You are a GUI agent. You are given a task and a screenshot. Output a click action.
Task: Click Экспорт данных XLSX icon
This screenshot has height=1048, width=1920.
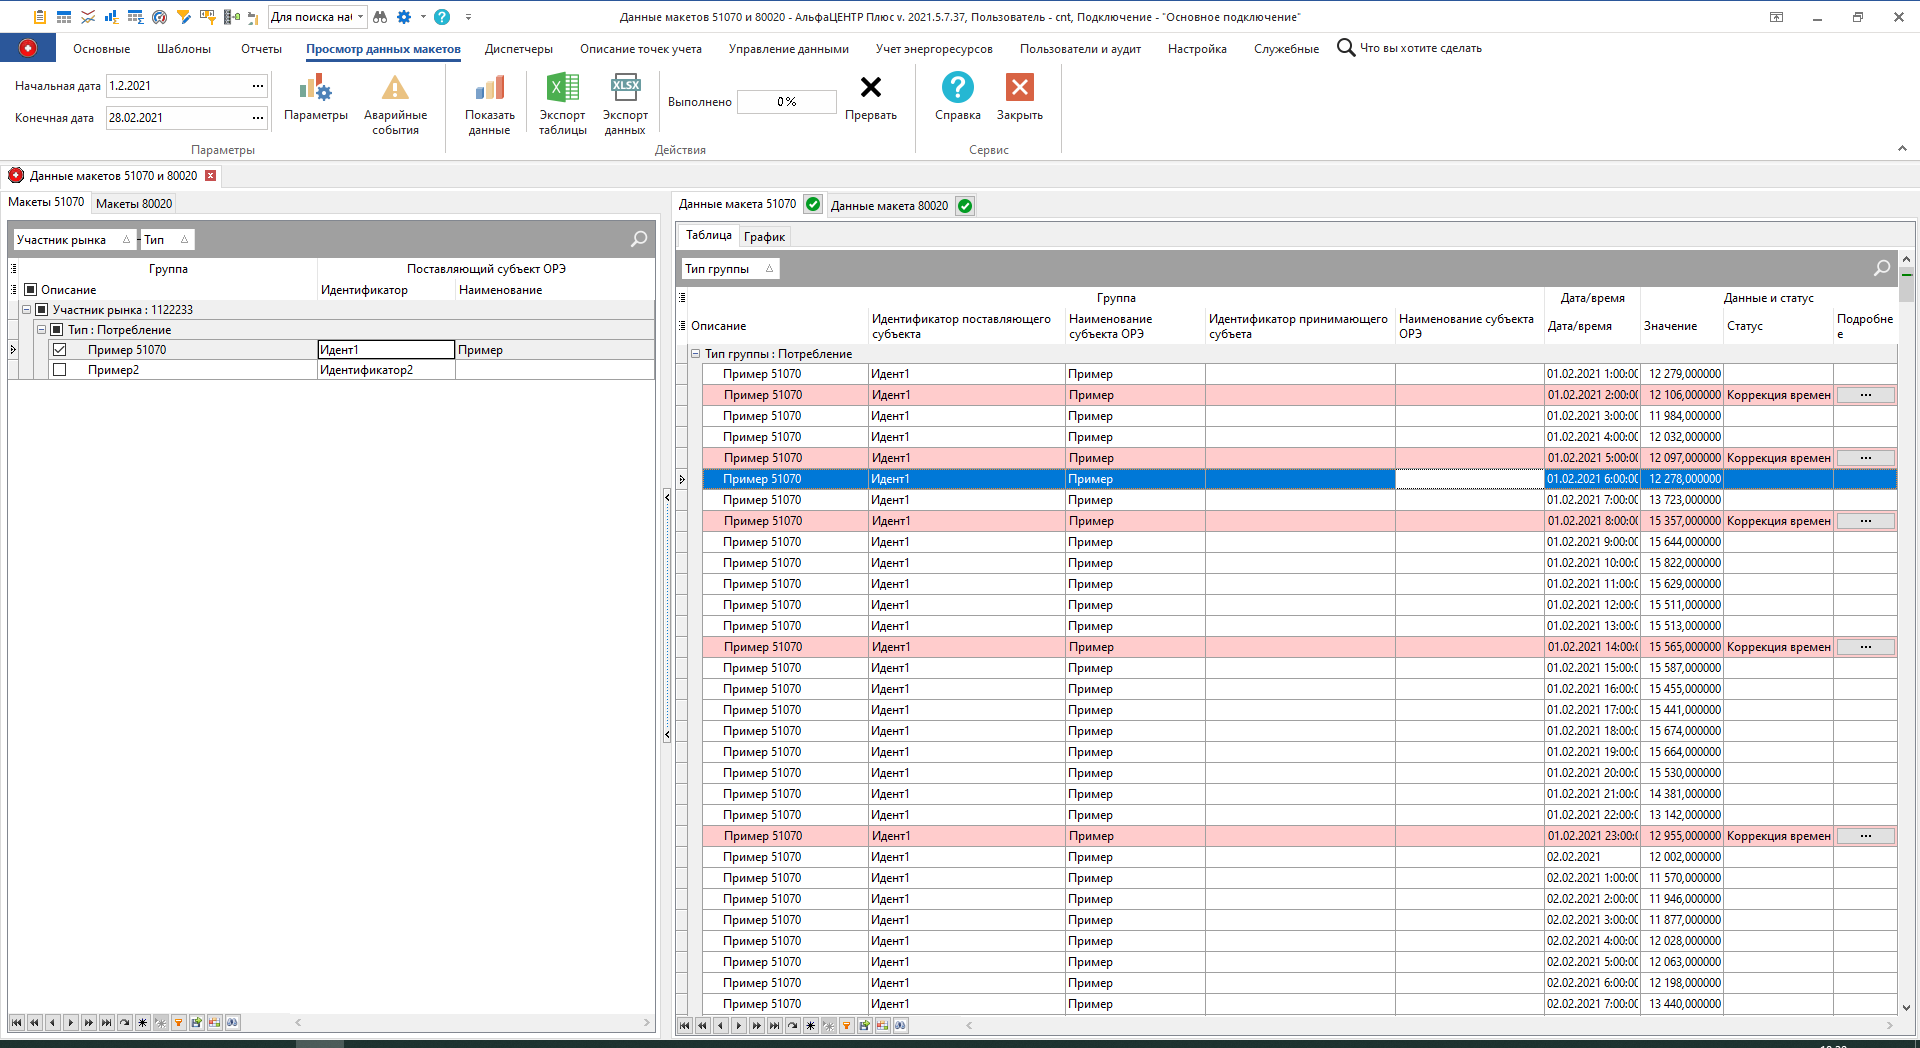tap(625, 89)
